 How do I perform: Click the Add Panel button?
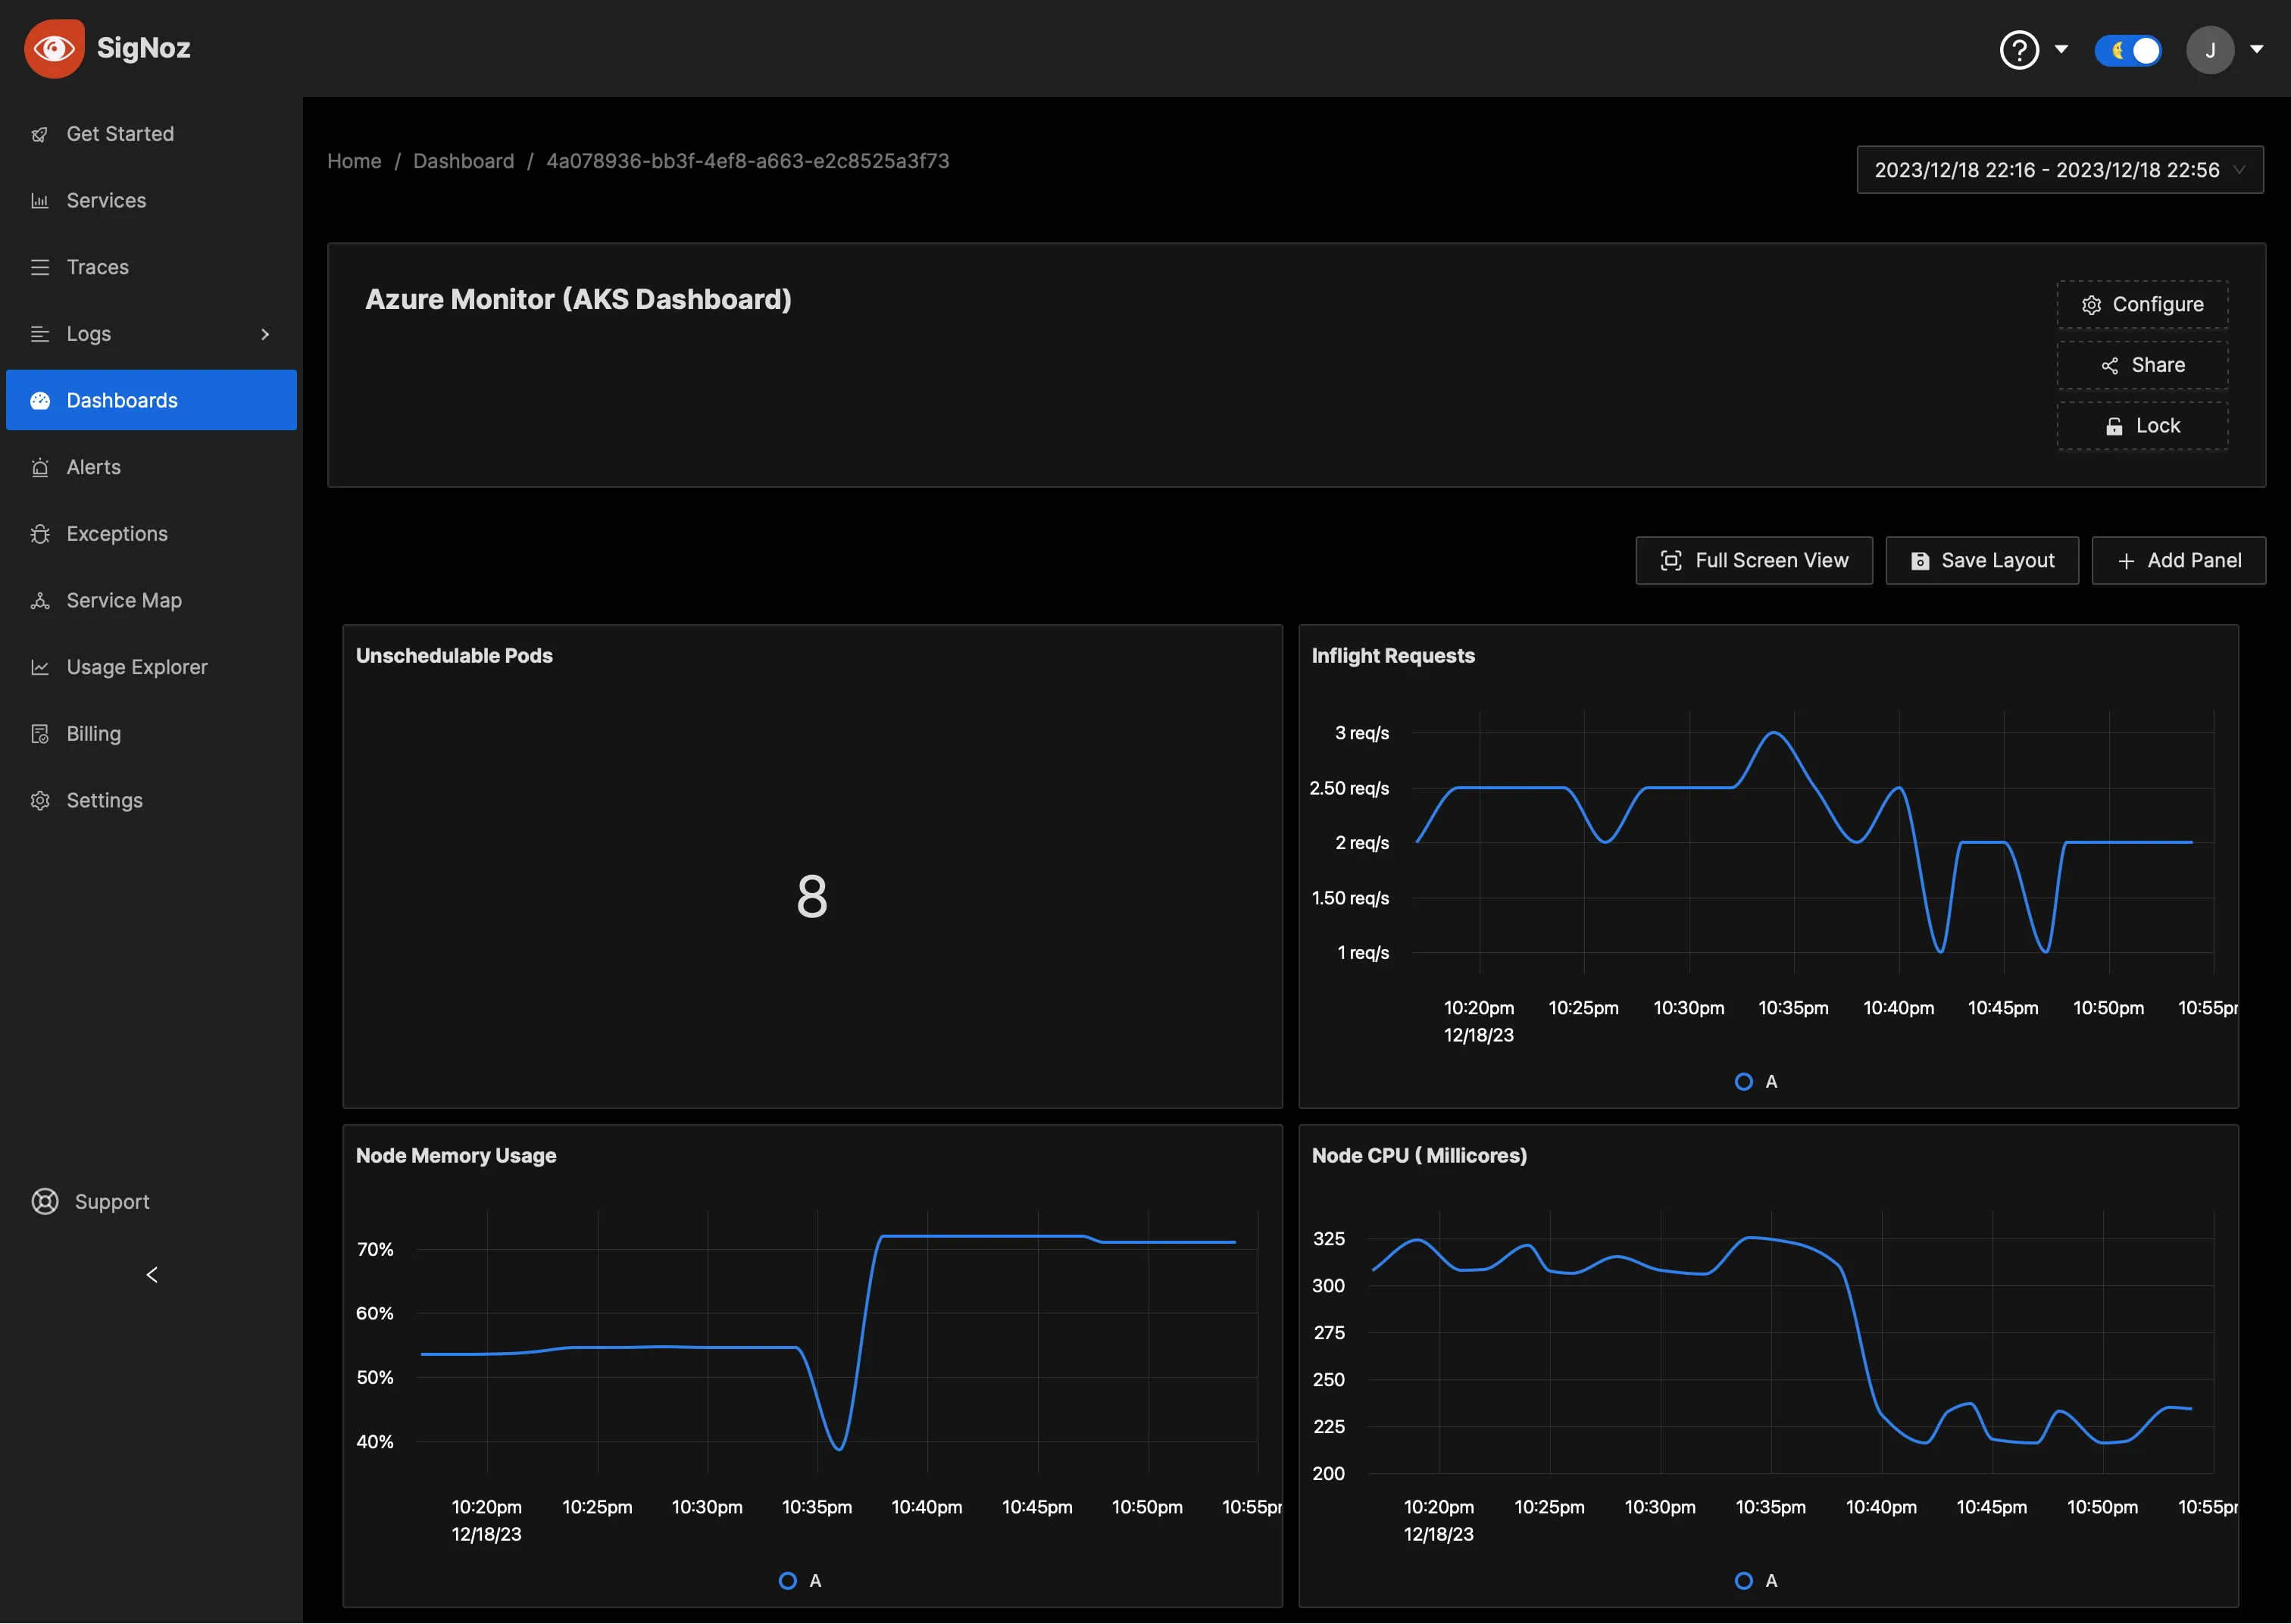pyautogui.click(x=2178, y=561)
